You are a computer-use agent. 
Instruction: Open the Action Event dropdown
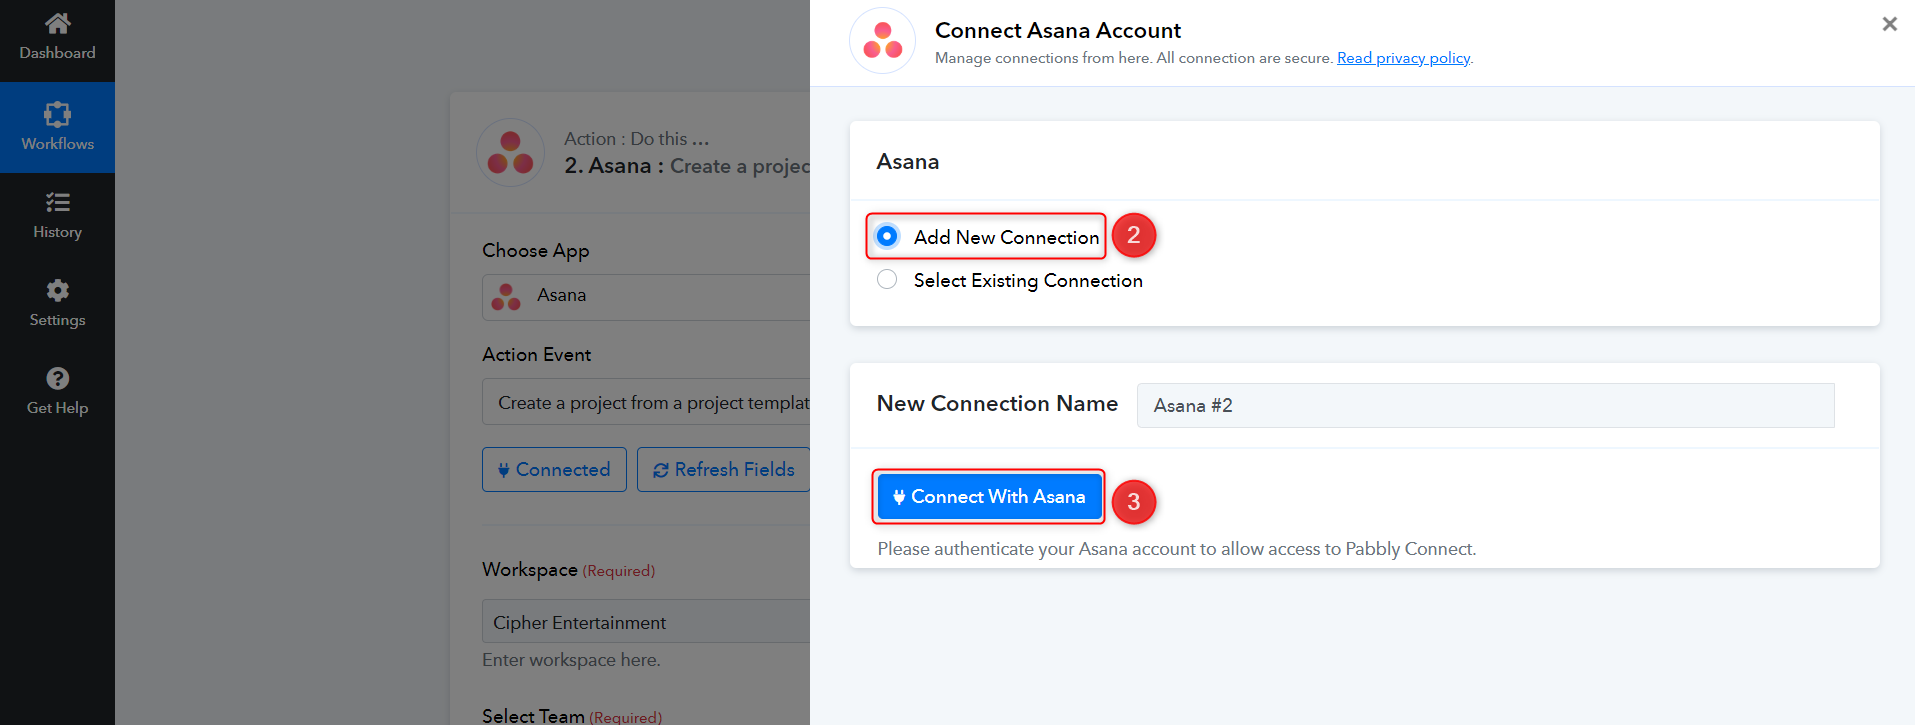646,402
